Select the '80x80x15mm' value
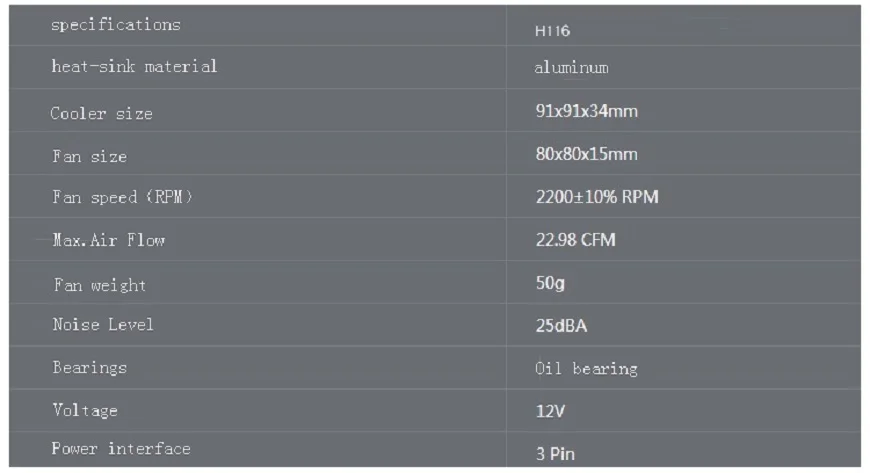 tap(586, 154)
